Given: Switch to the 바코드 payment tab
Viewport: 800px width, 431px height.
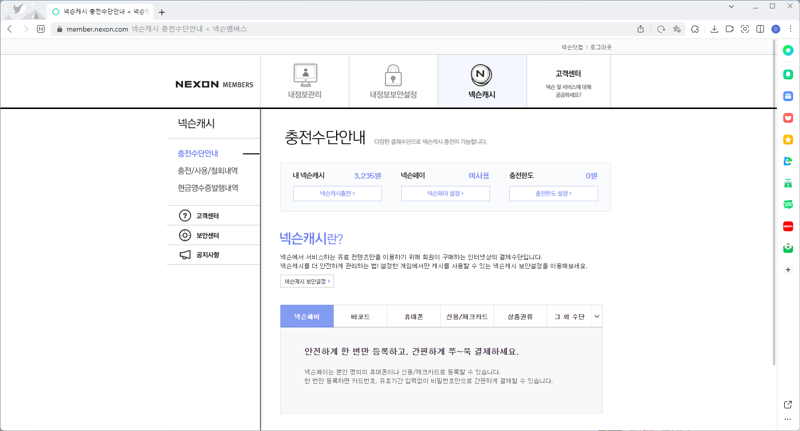Looking at the screenshot, I should tap(360, 316).
